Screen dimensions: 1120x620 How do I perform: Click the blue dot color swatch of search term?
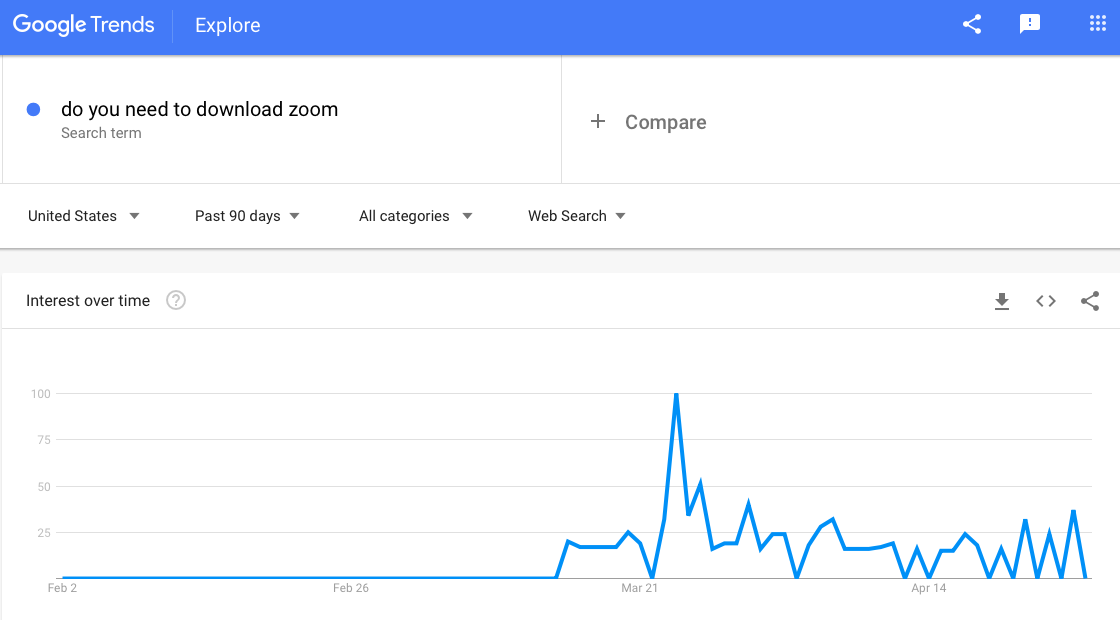(x=33, y=110)
